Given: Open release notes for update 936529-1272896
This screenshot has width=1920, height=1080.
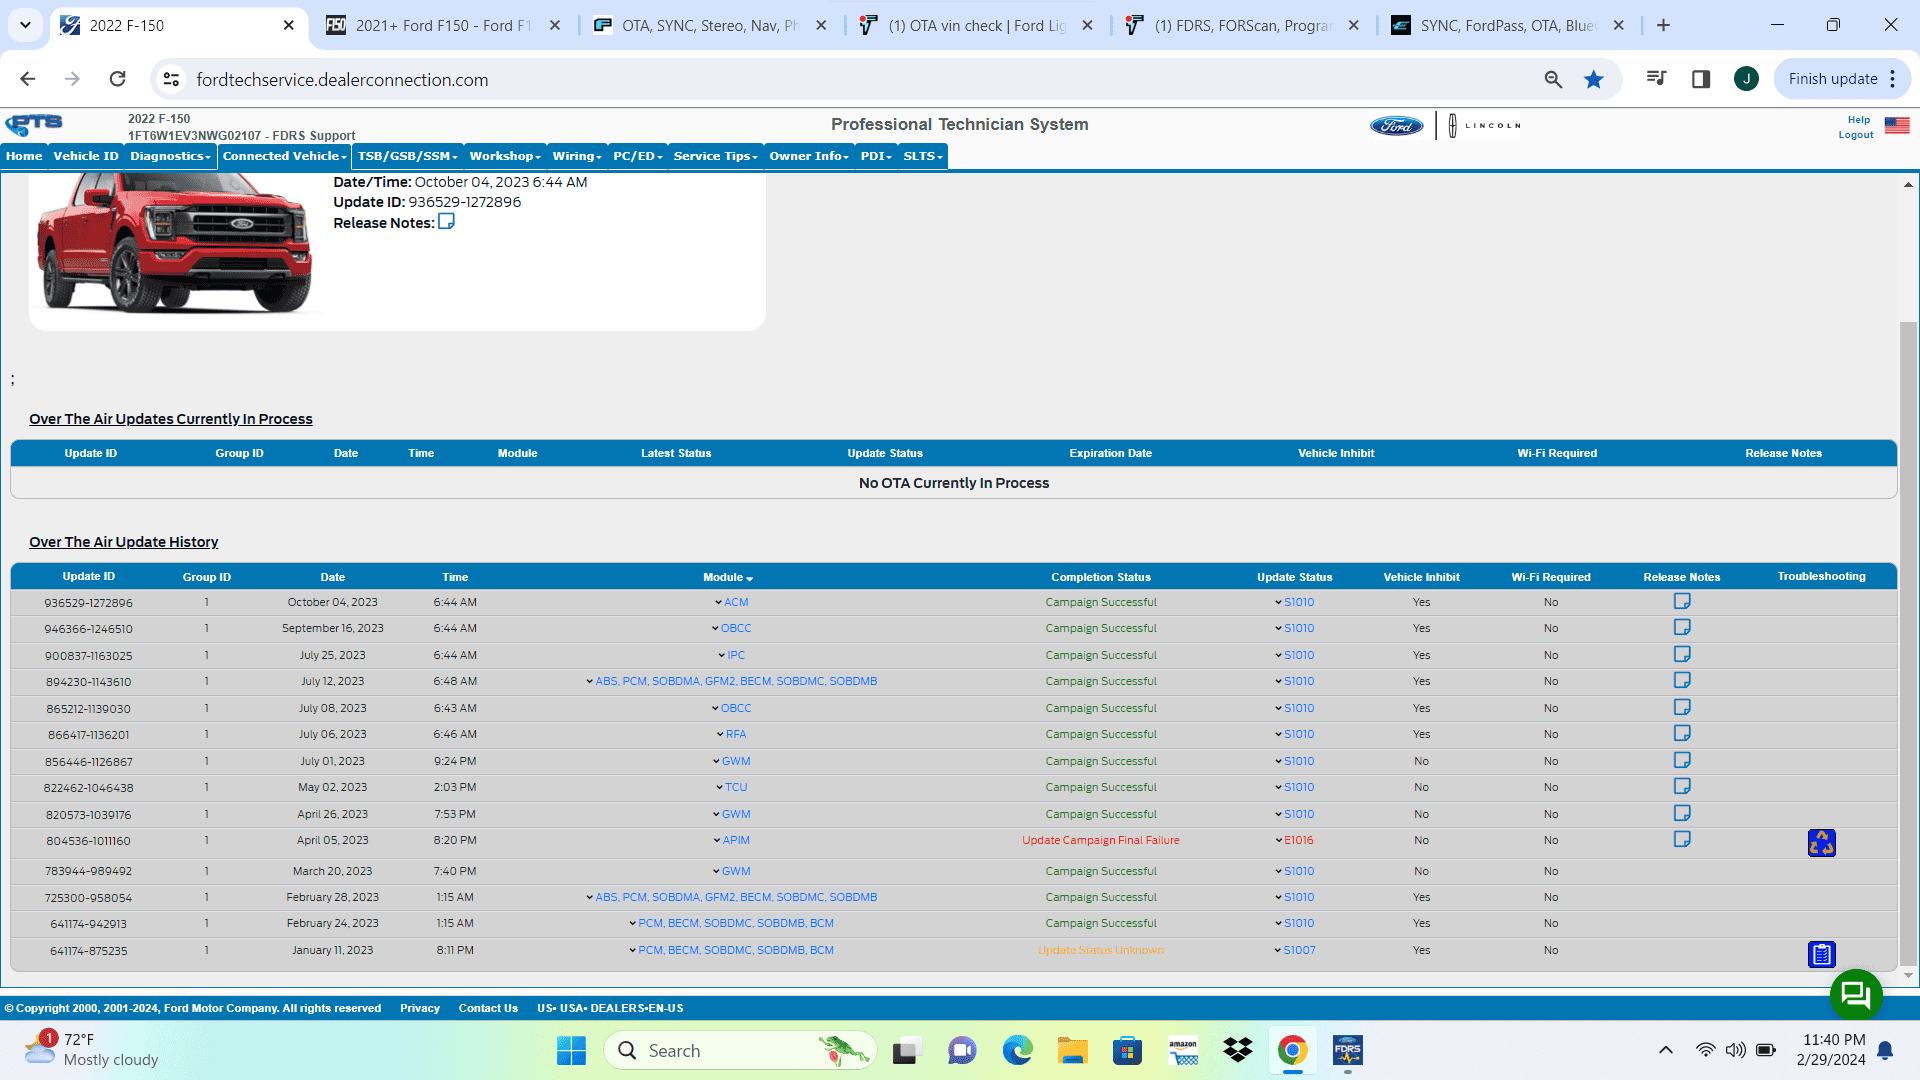Looking at the screenshot, I should [x=1682, y=601].
